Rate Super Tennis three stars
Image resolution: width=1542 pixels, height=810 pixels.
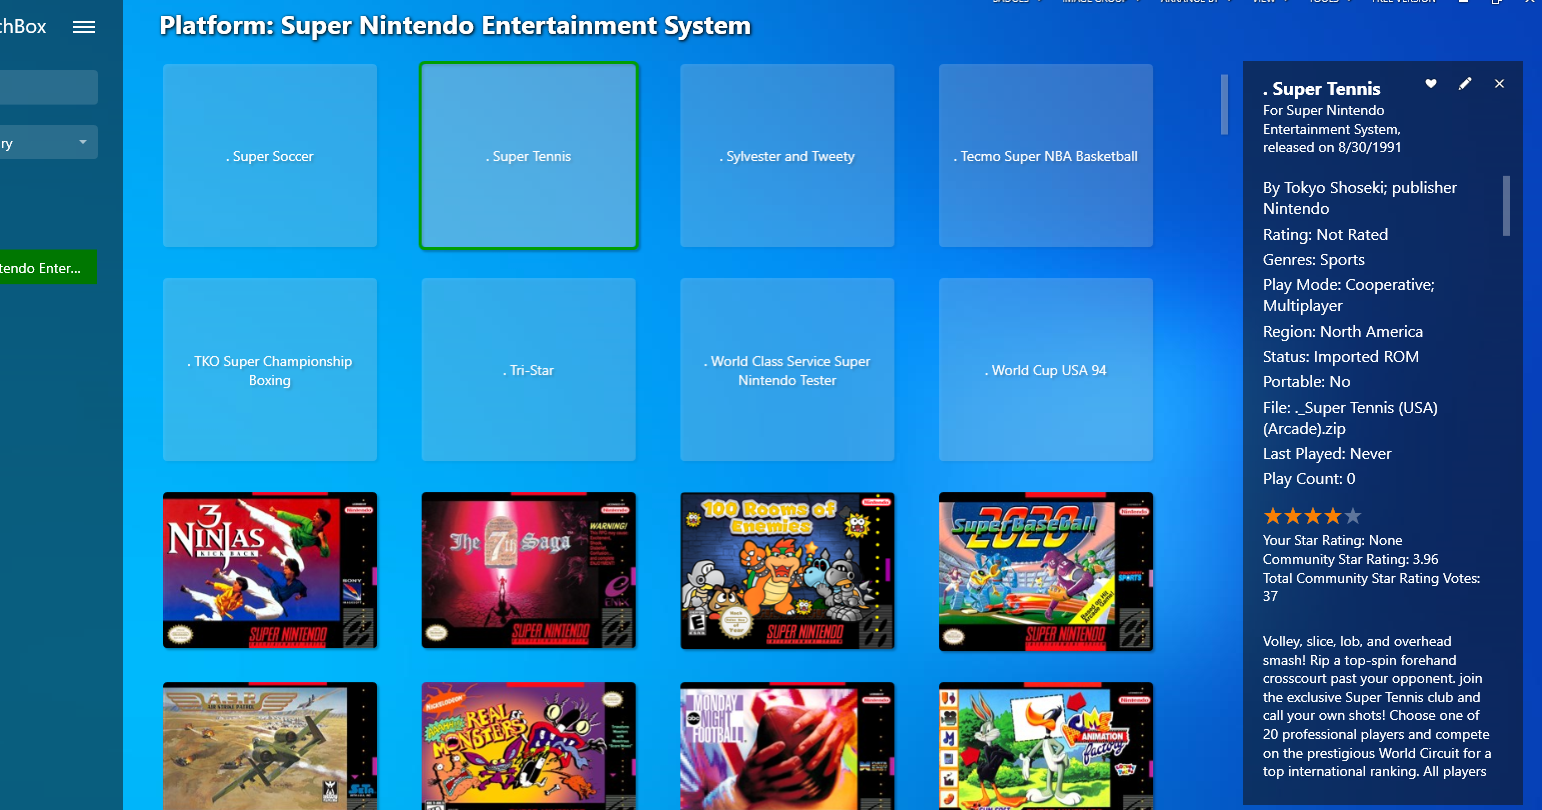click(1313, 516)
